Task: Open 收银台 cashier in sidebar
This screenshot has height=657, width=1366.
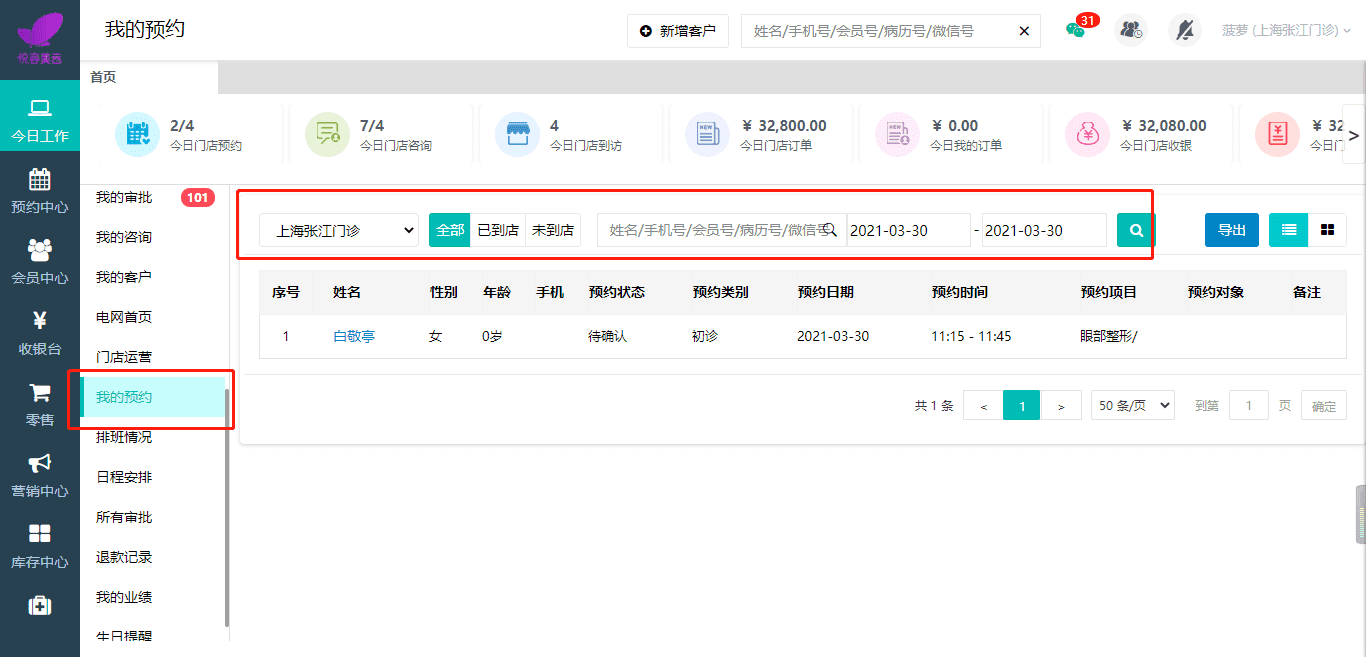Action: pos(40,334)
